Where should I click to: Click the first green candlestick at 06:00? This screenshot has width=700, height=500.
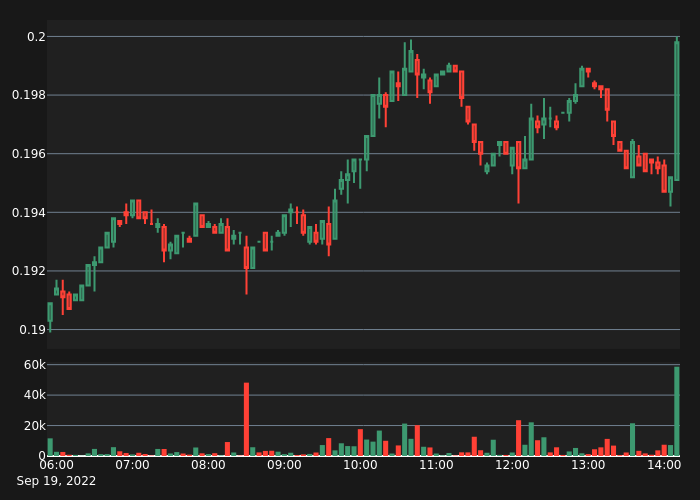50,315
